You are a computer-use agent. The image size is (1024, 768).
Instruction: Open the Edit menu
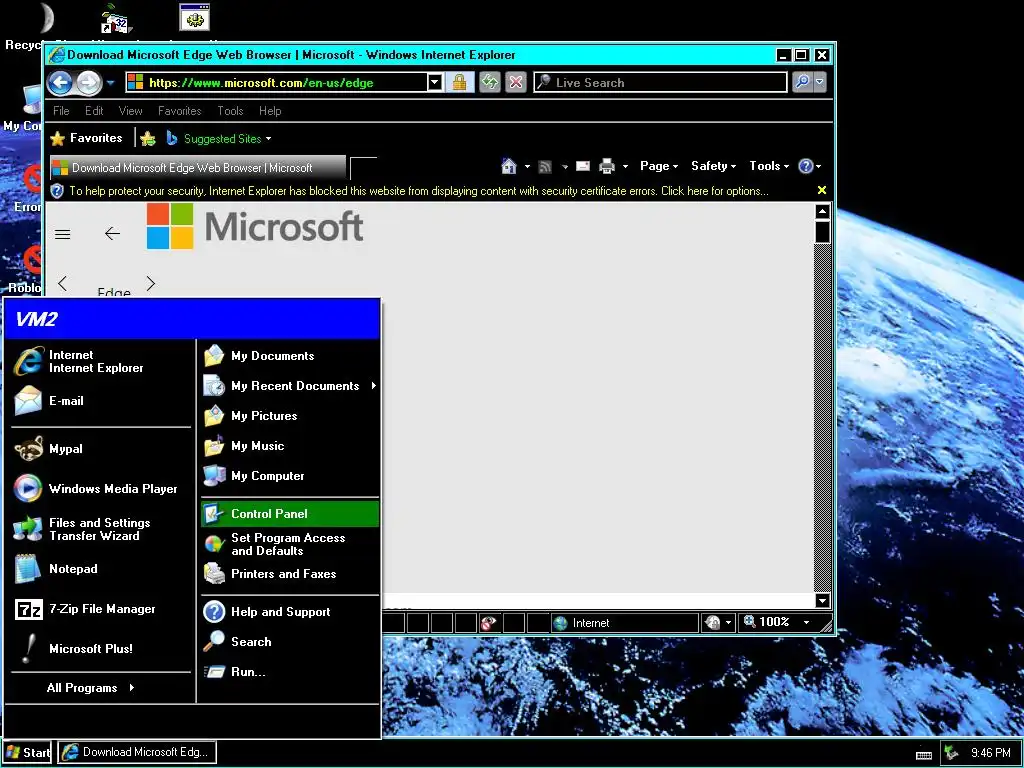point(94,111)
